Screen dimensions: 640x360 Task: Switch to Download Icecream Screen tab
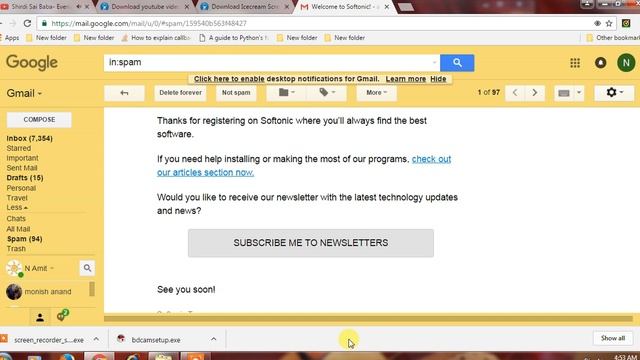pyautogui.click(x=244, y=7)
